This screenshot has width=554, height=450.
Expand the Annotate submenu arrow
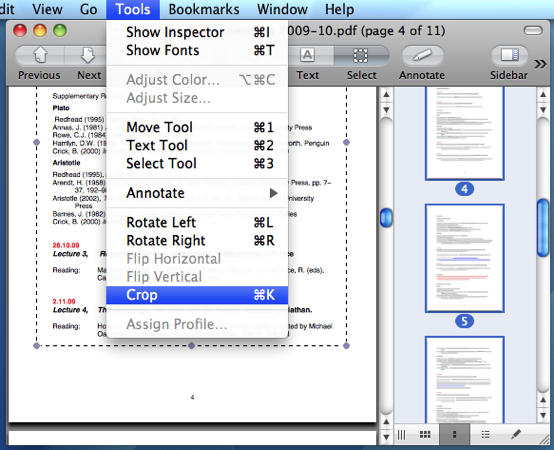coord(273,193)
